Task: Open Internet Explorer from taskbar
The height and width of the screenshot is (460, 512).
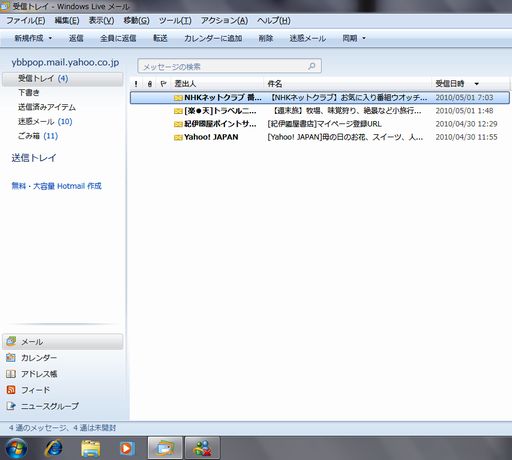Action: tap(53, 448)
